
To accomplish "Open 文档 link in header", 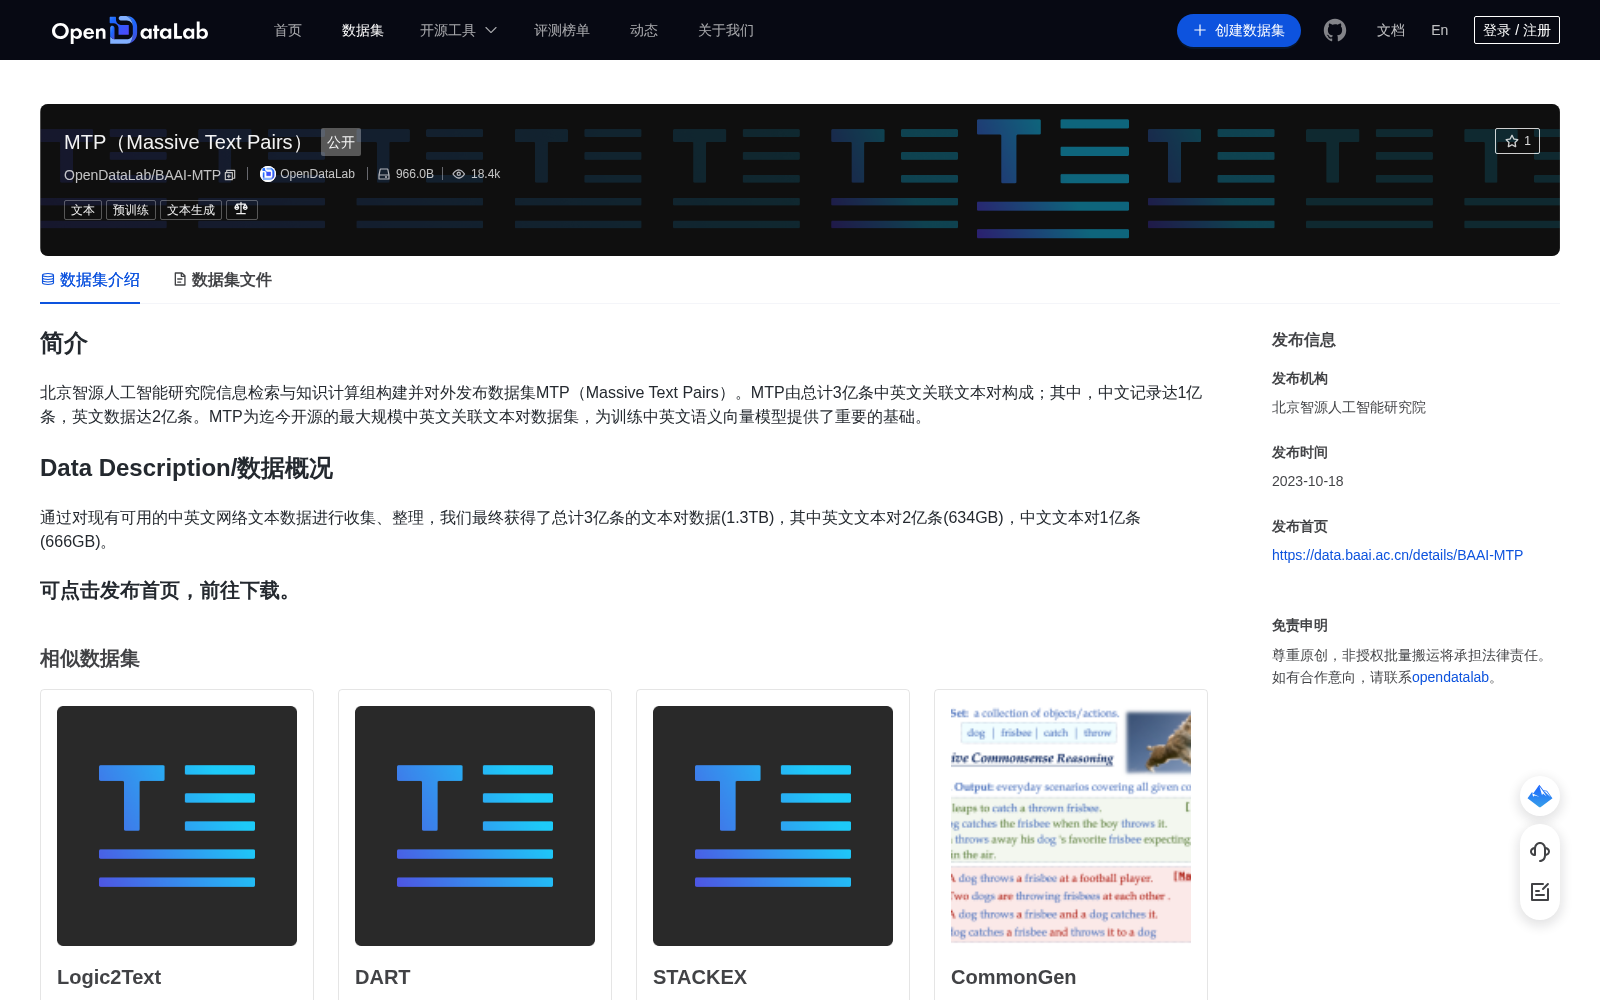I will pyautogui.click(x=1391, y=30).
